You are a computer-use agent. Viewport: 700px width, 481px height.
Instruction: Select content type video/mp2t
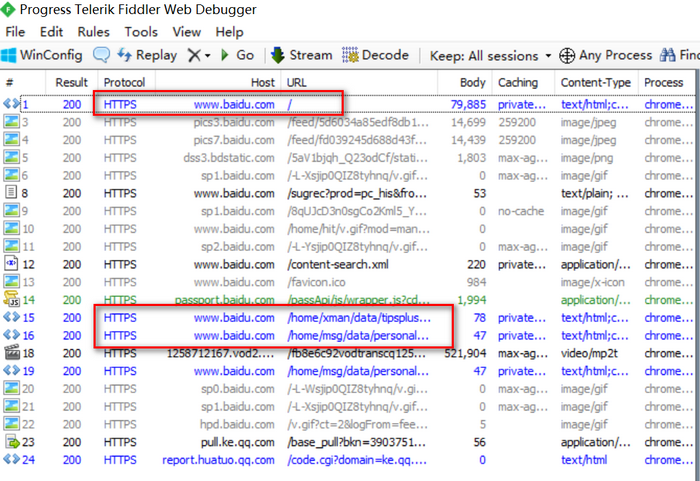[x=589, y=353]
